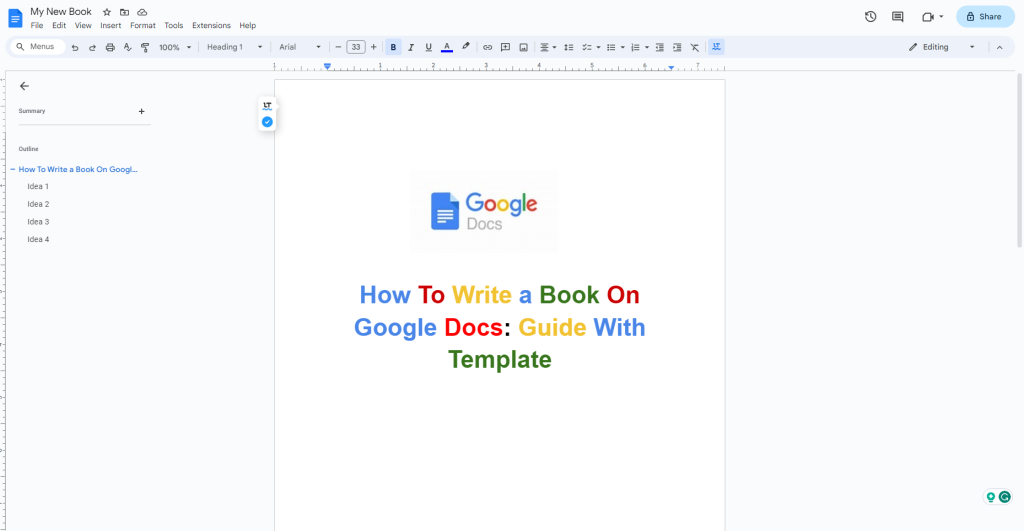Screen dimensions: 1024x531
Task: Open the Edit menu
Action: point(59,25)
